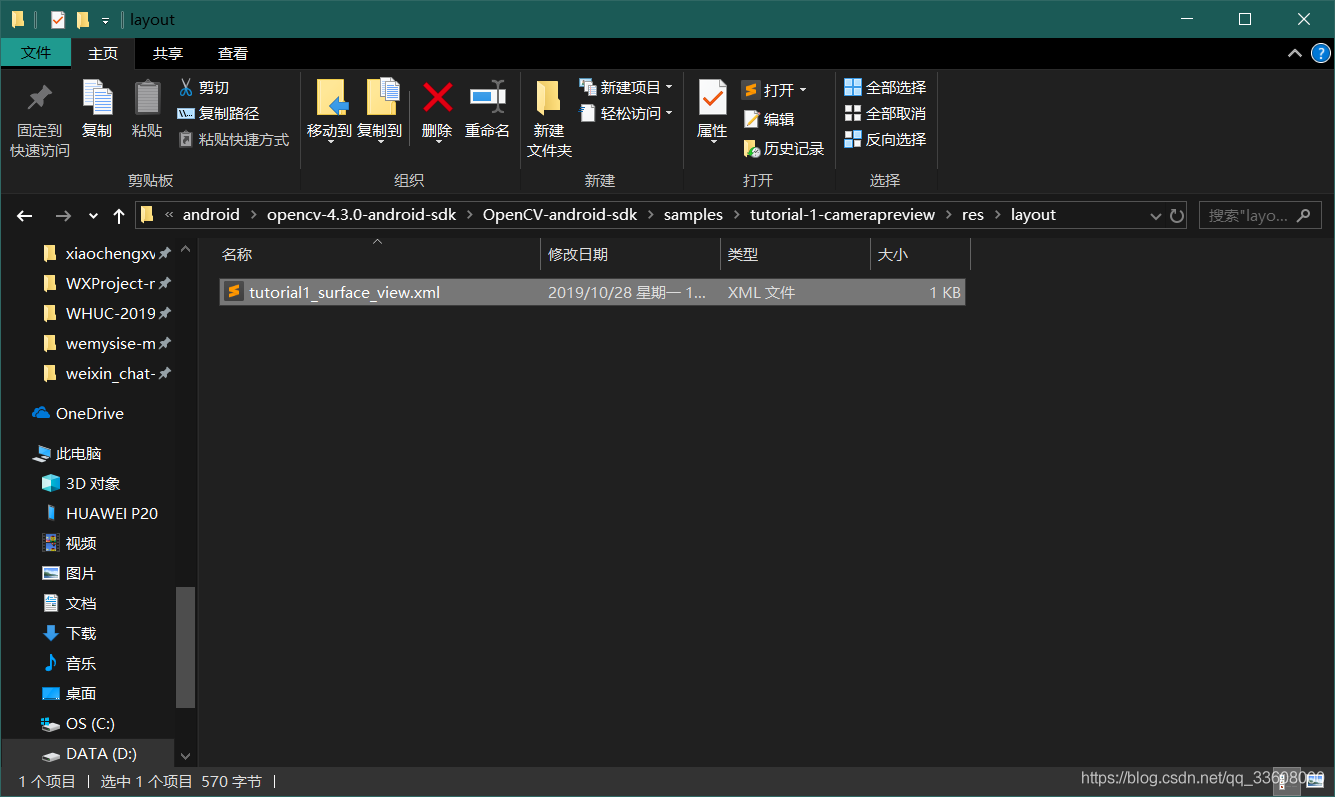This screenshot has width=1335, height=797.
Task: Select the file tutorial1_surface_view.xml
Action: click(592, 292)
